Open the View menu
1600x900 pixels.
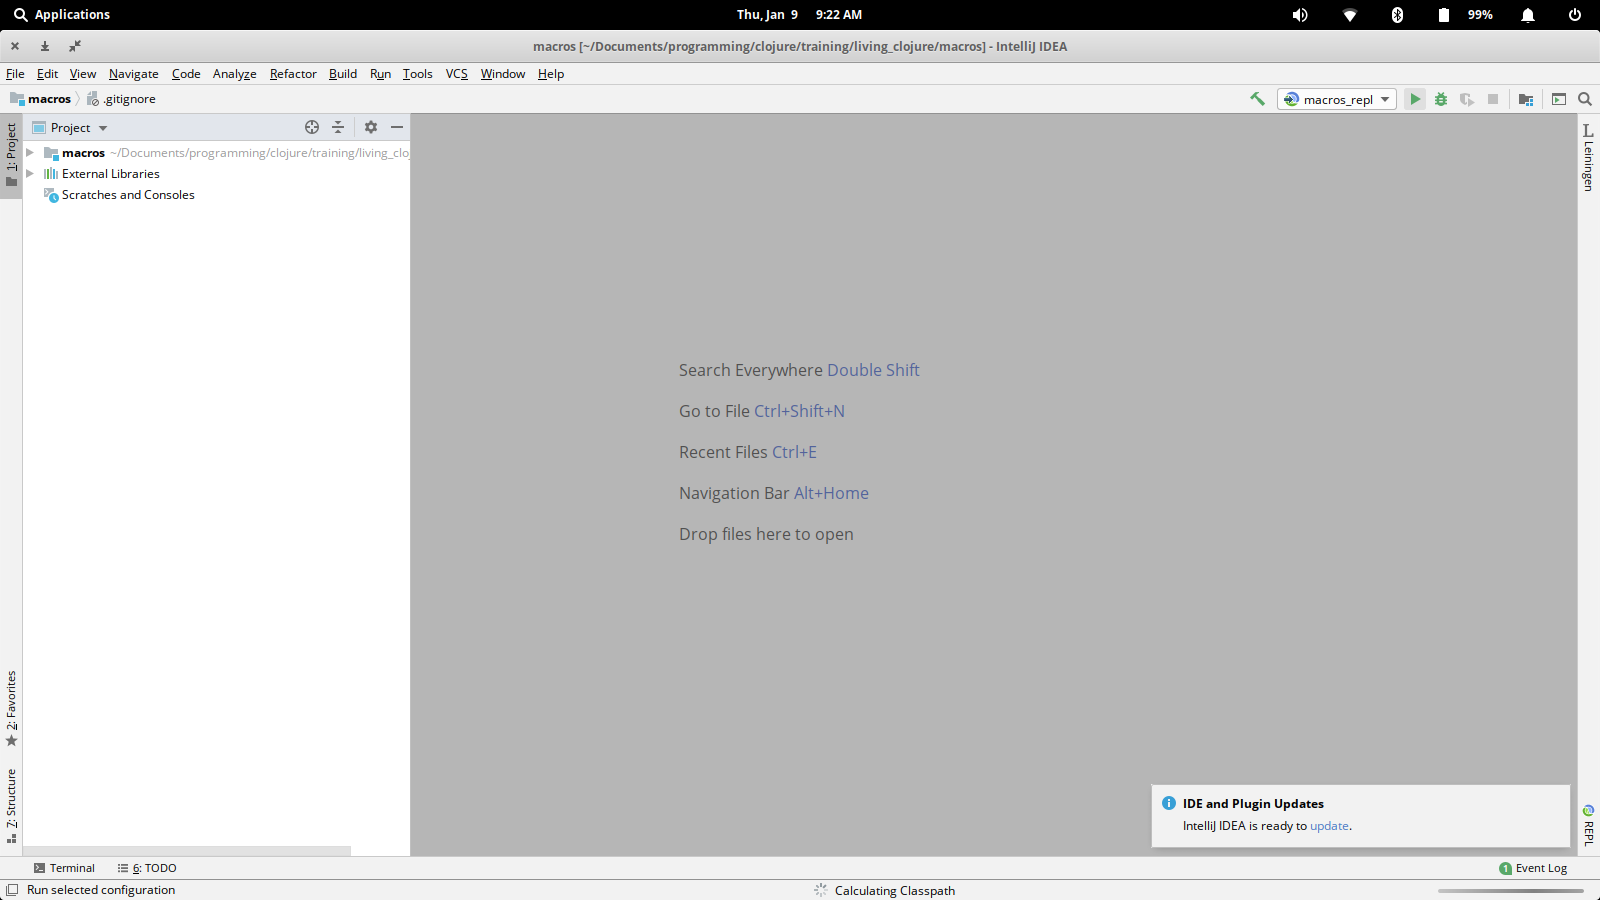[x=83, y=74]
